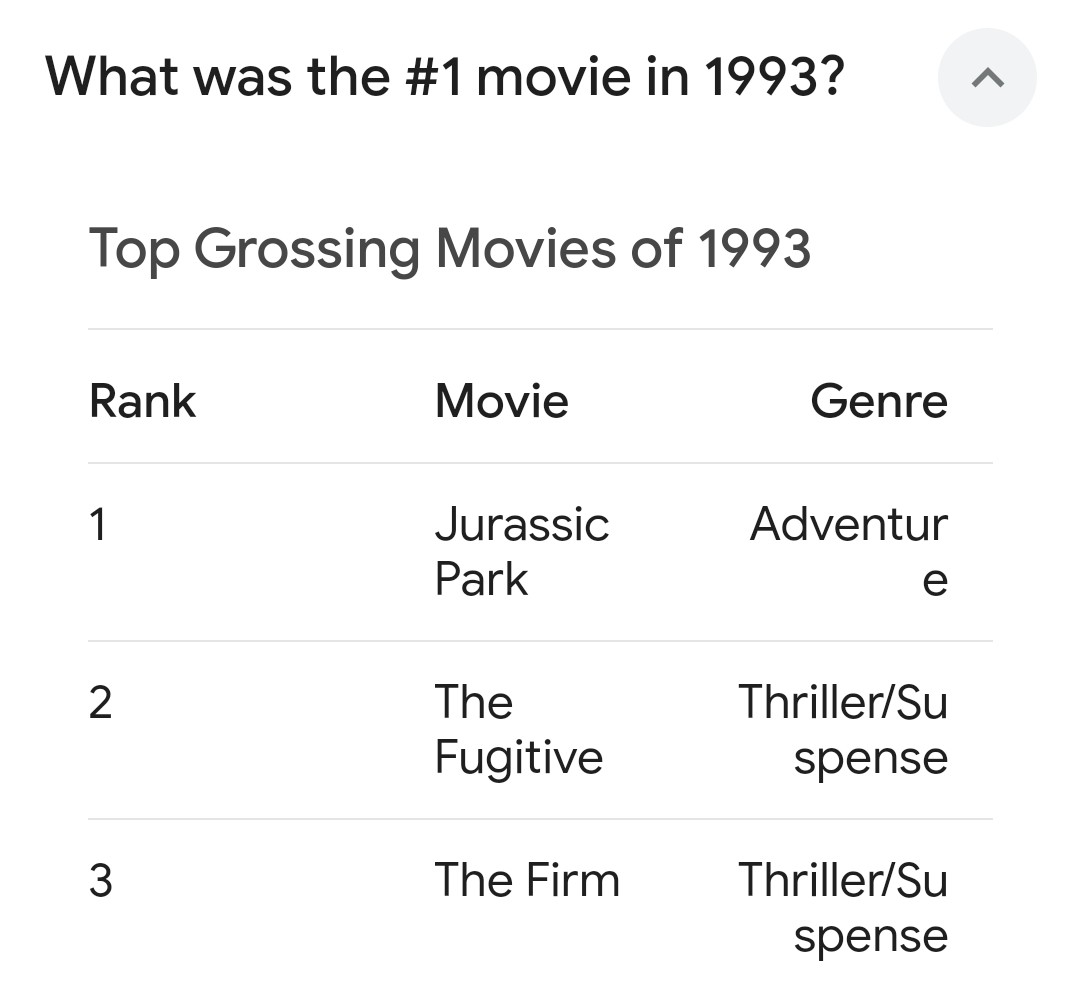Select 'Jurassic Park' in the table
Screen dimensions: 1080x988
[522, 551]
